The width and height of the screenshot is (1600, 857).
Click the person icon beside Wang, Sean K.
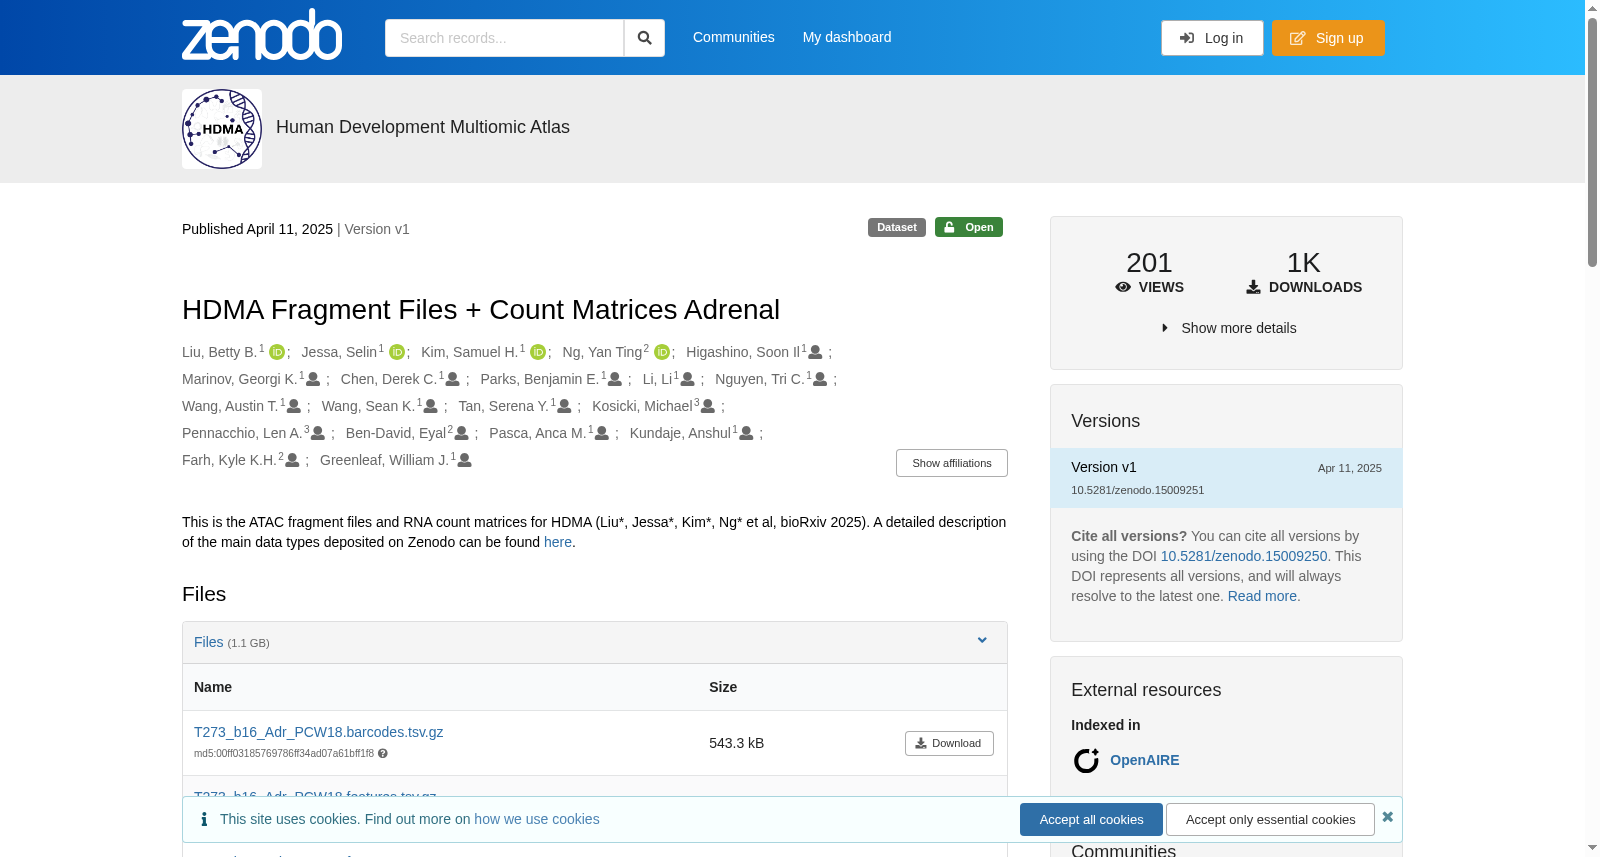pos(431,406)
